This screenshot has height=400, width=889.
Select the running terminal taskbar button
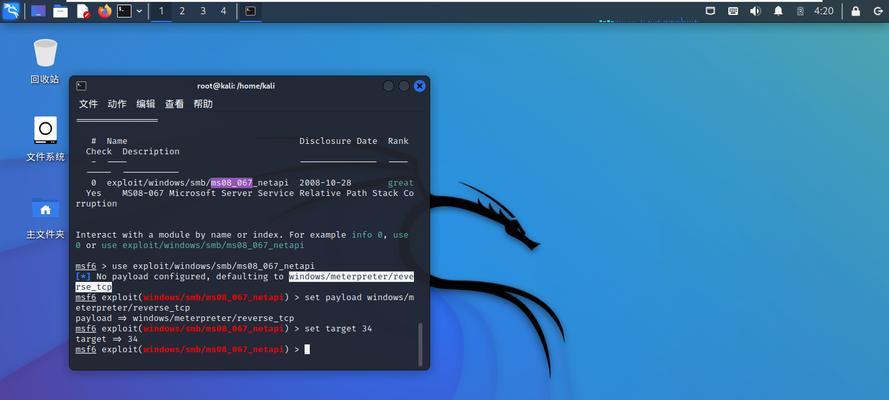click(x=250, y=11)
